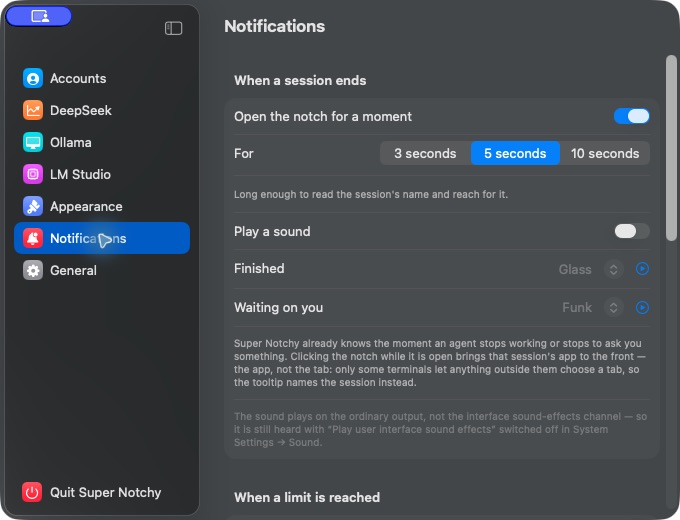680x520 pixels.
Task: Click the 'The sound plays on' note
Action: tap(440, 429)
